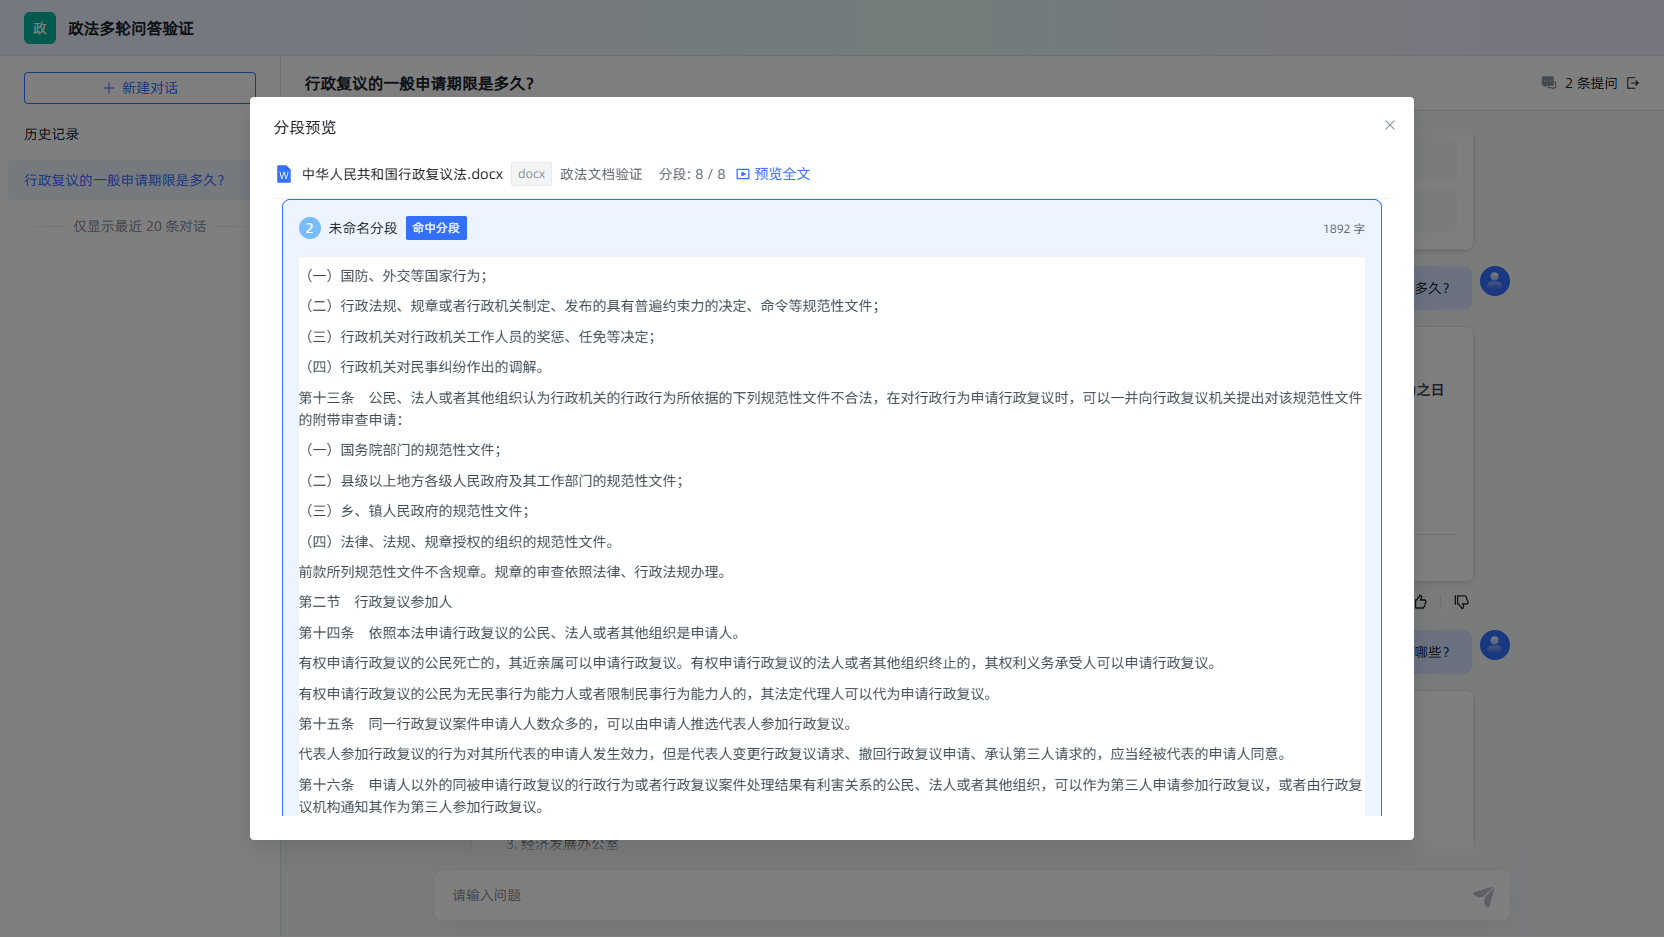Viewport: 1664px width, 937px height.
Task: Click the 2 条提问 label
Action: click(1591, 83)
